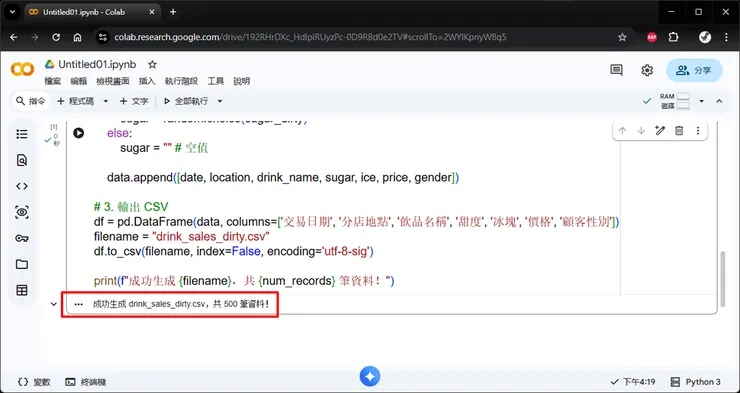Open the find and replace sidebar icon
The image size is (740, 393).
[x=22, y=160]
